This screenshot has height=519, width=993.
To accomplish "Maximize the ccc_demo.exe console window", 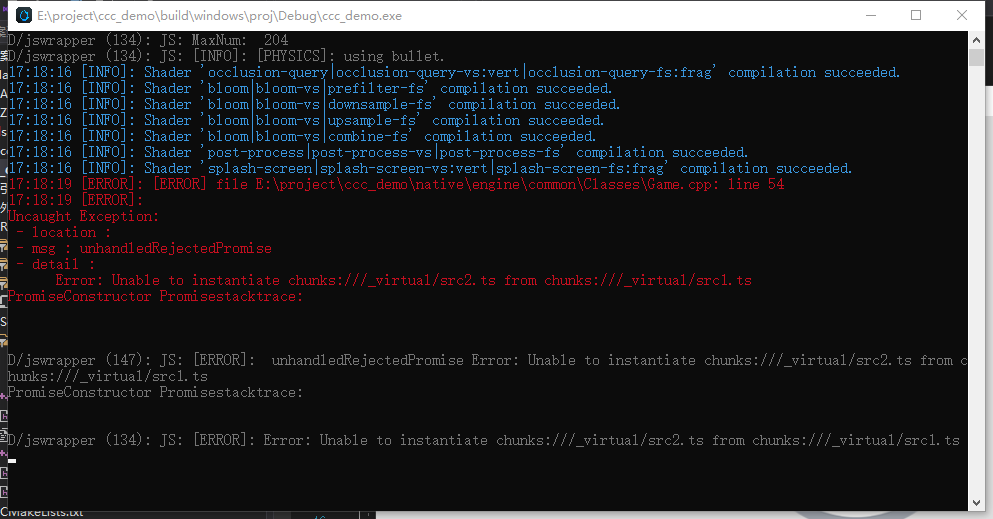I will 916,15.
